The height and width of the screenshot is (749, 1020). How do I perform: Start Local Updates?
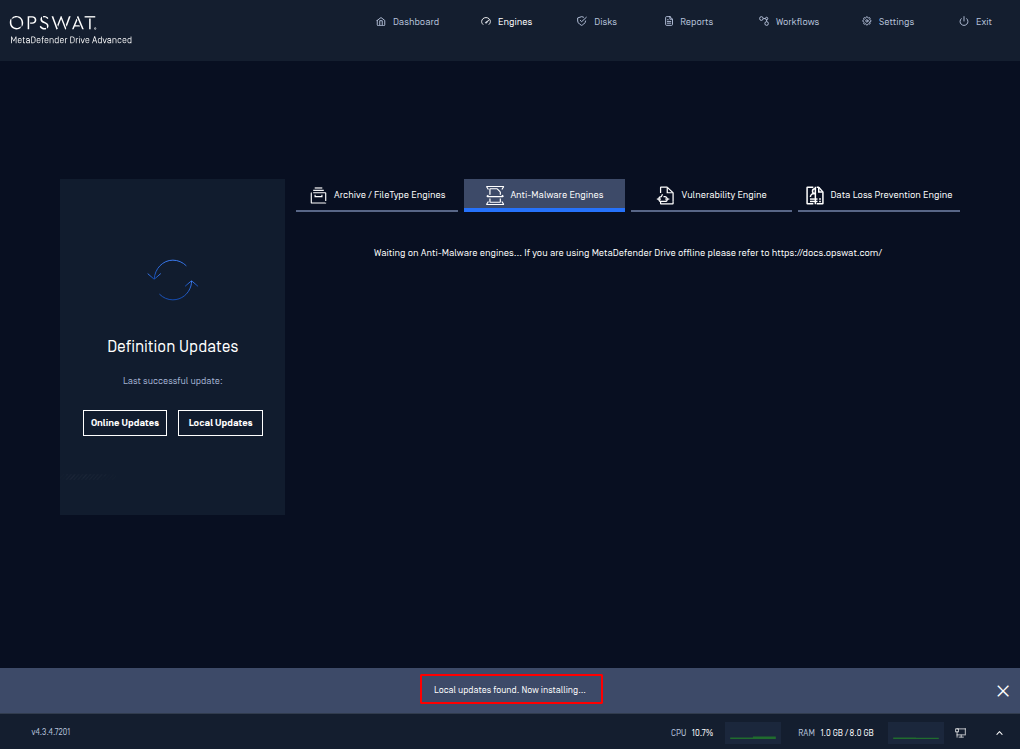click(x=221, y=423)
